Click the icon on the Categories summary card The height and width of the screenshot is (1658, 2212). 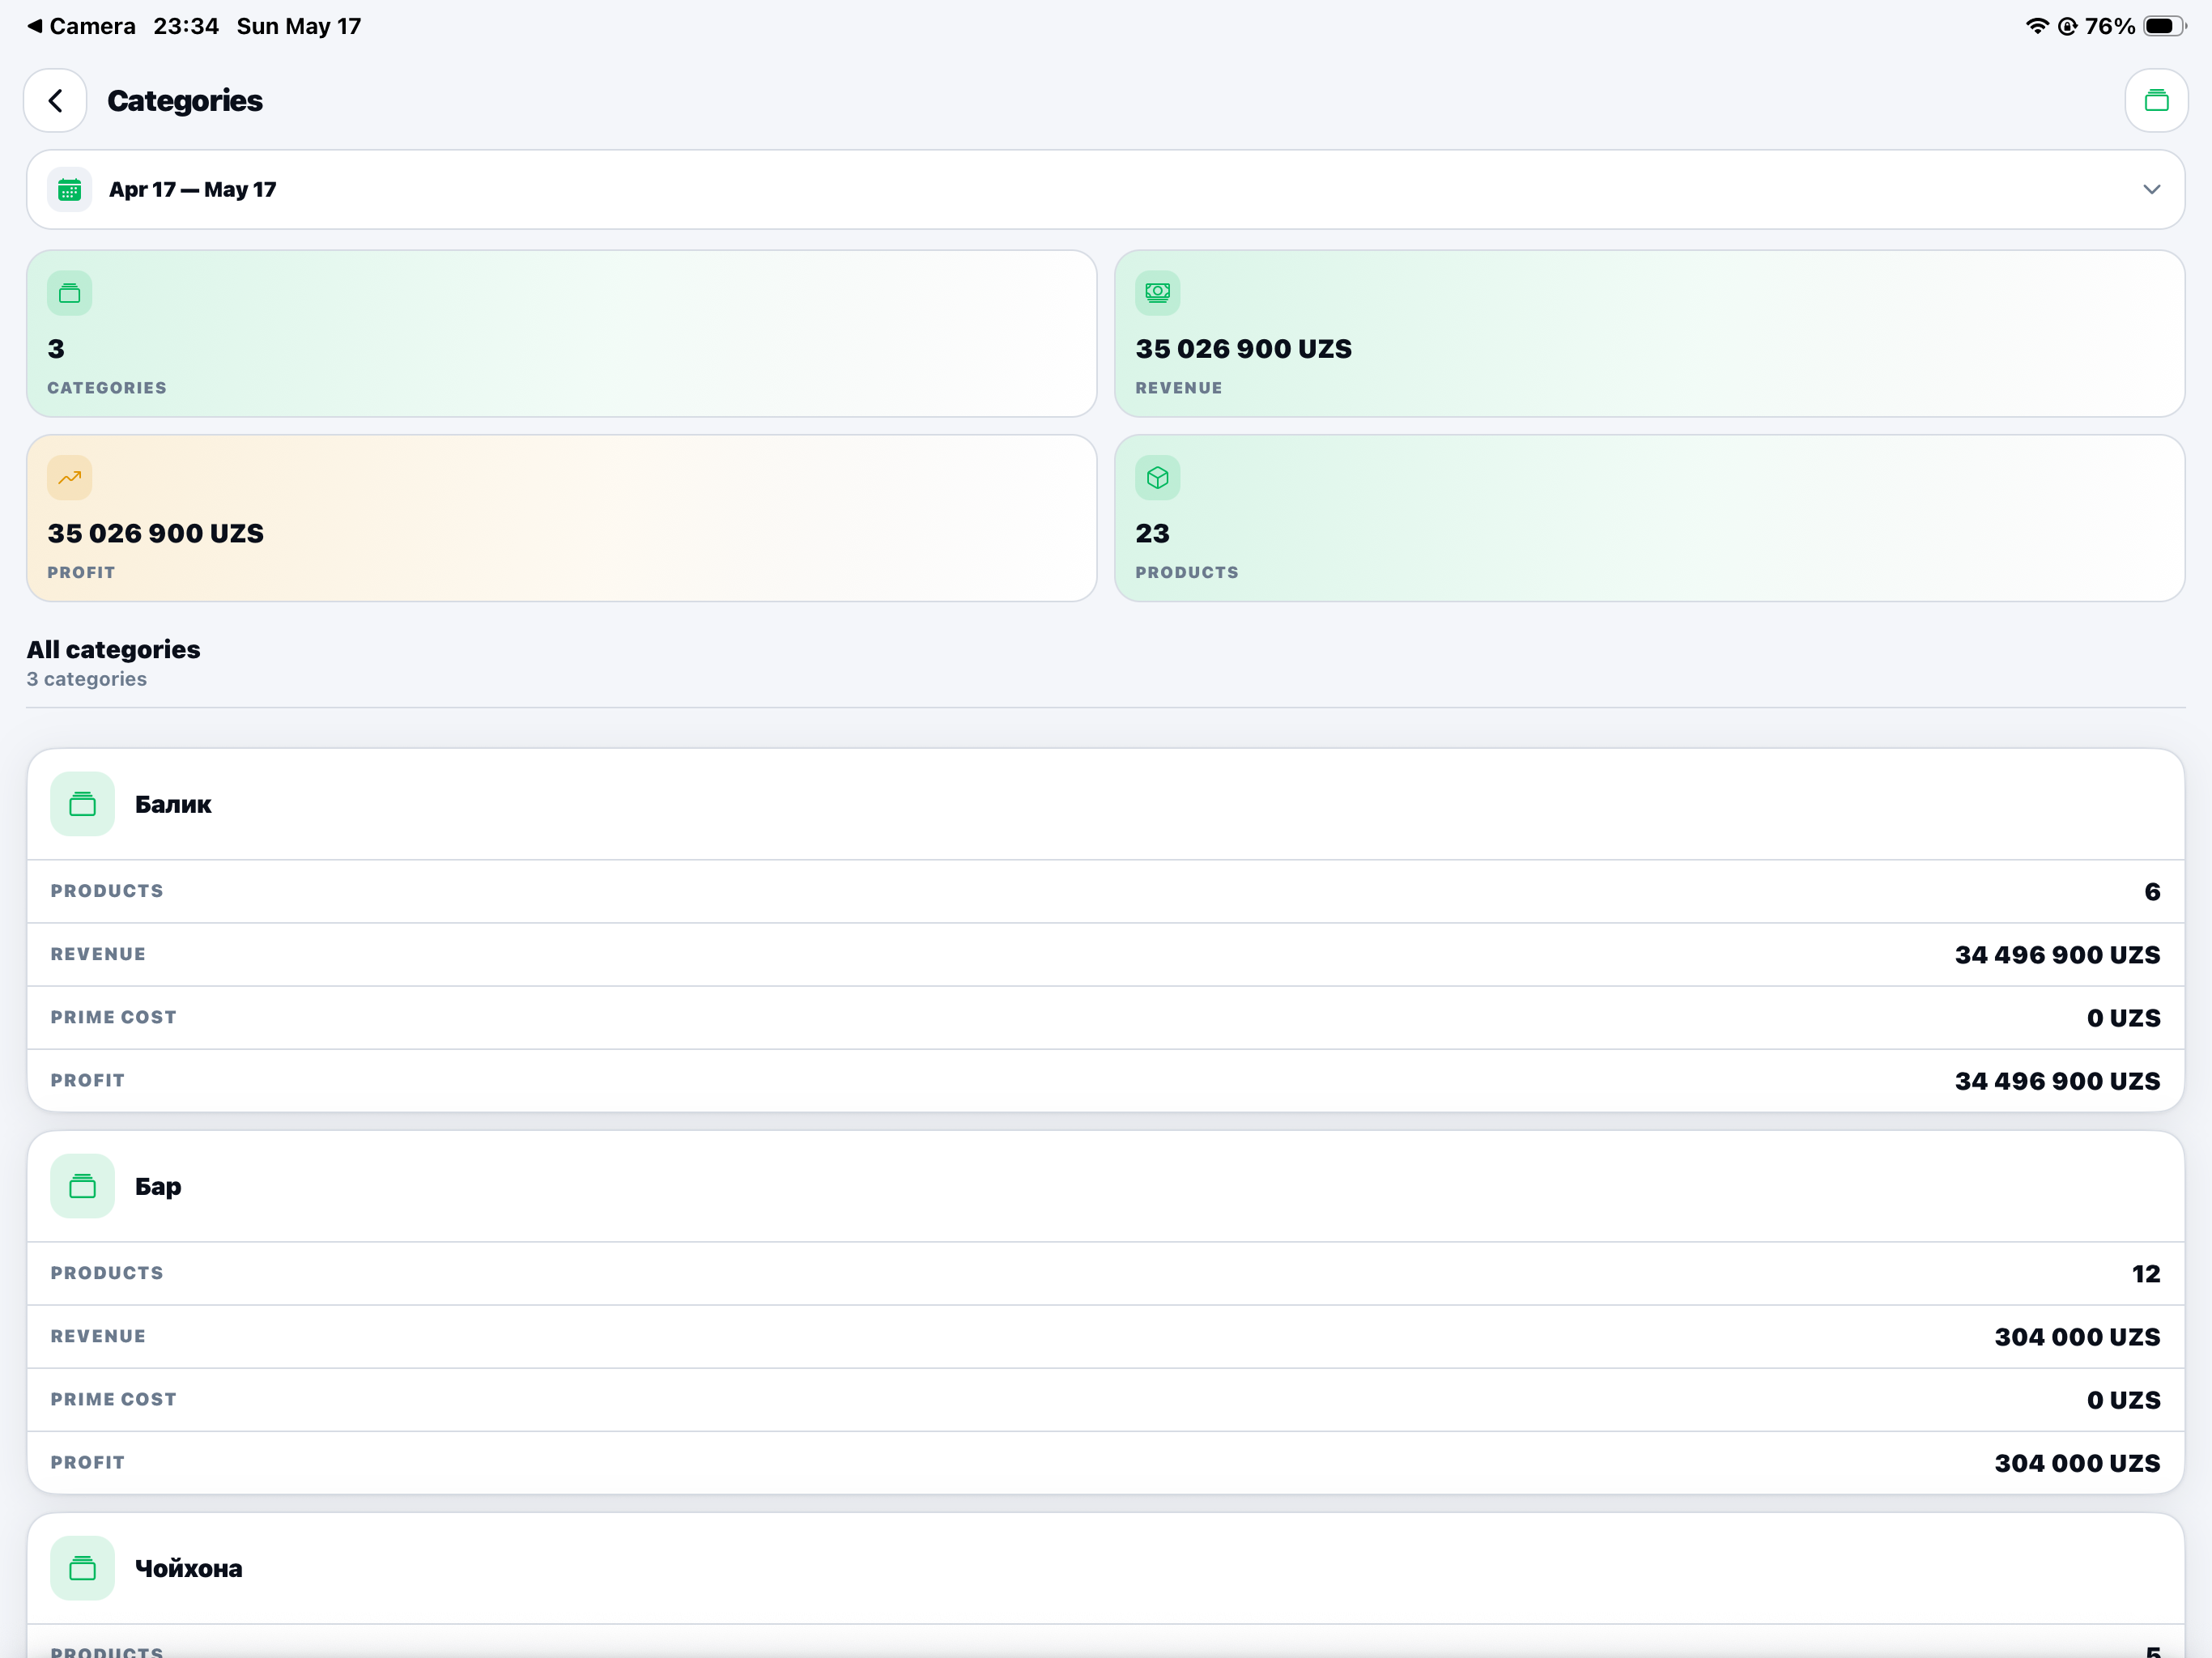[69, 293]
